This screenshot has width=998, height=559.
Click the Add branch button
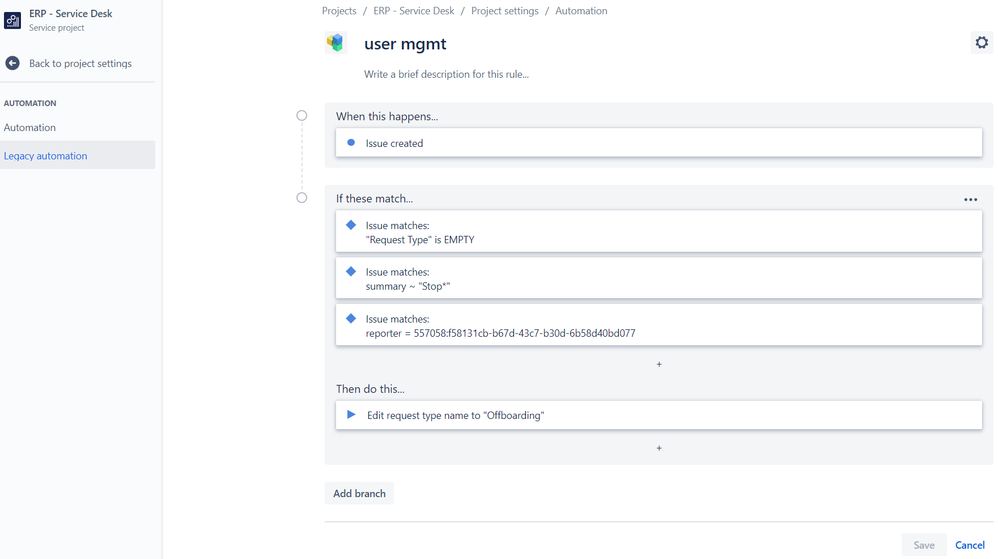pyautogui.click(x=359, y=493)
